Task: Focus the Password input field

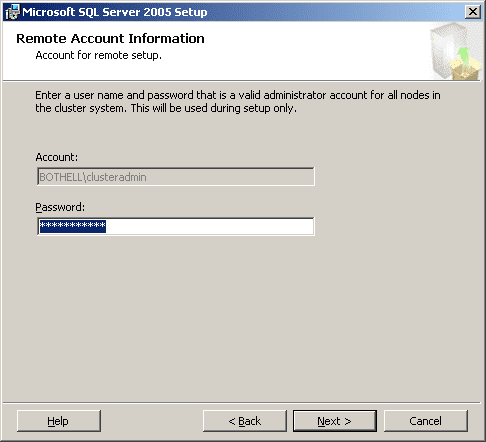Action: click(176, 226)
